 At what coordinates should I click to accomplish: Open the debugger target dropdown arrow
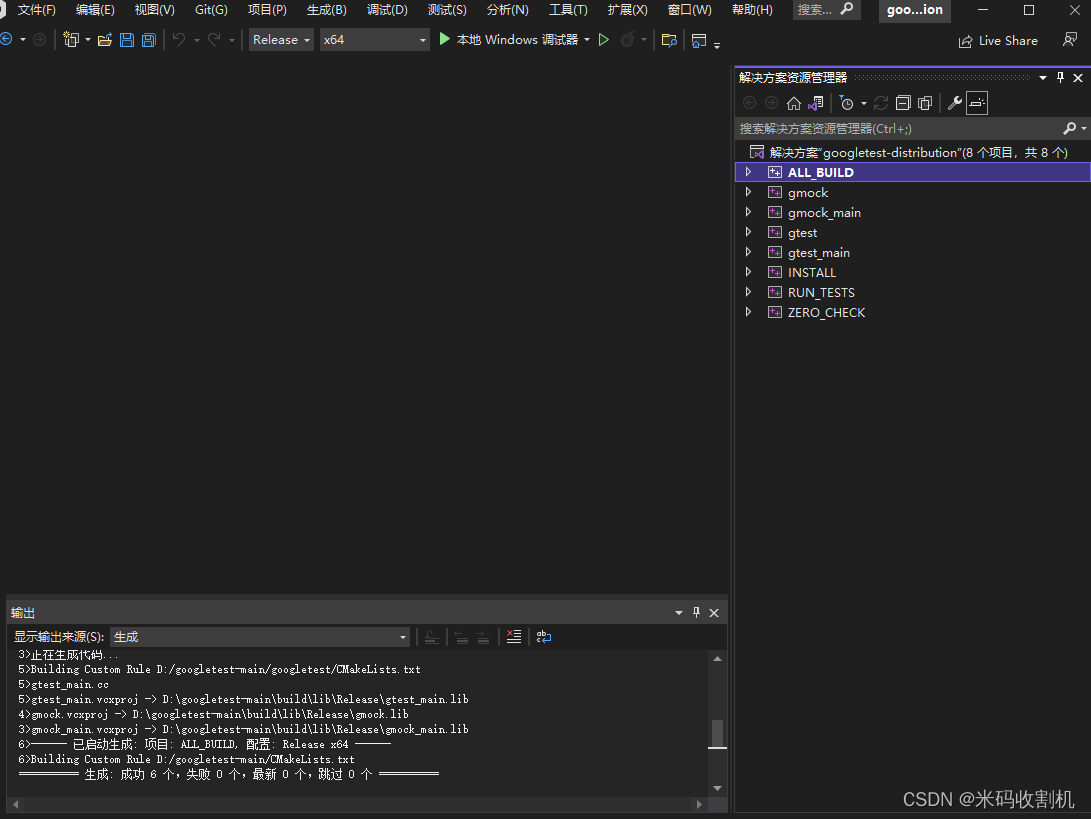coord(587,40)
